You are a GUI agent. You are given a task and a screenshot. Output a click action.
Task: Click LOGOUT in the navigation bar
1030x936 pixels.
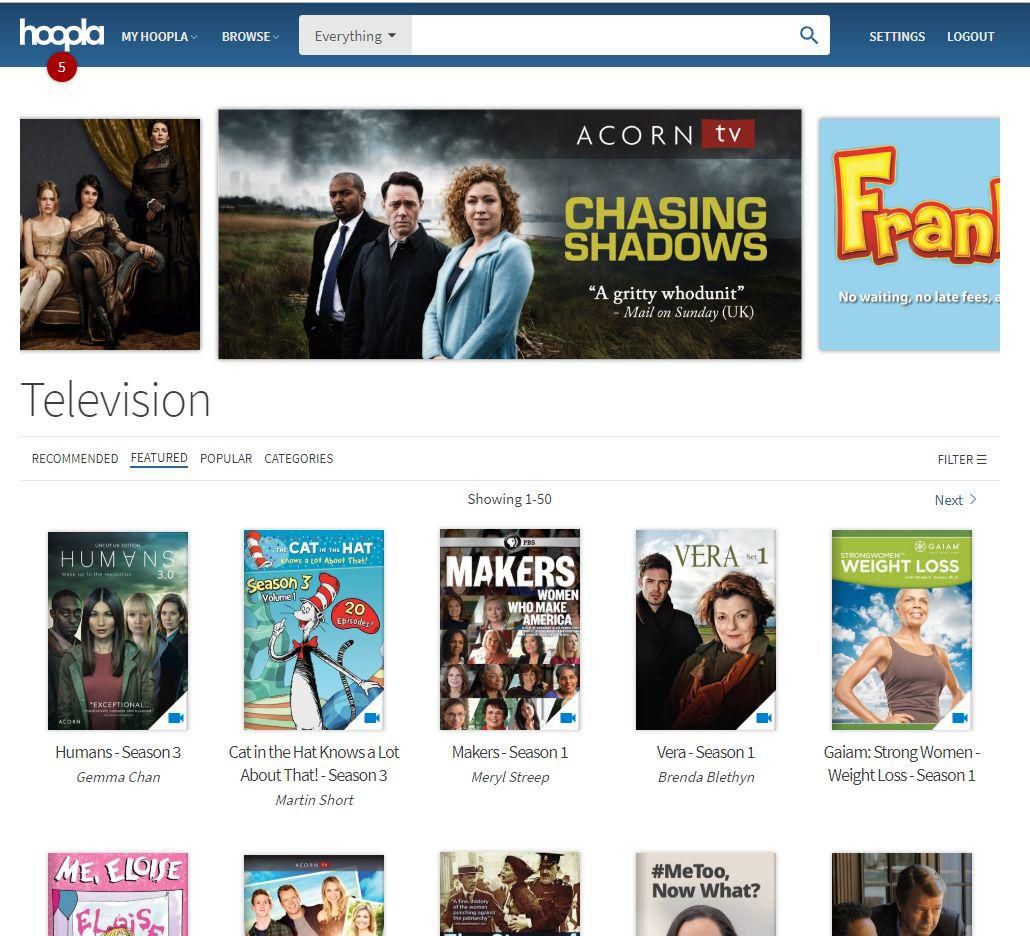click(970, 36)
